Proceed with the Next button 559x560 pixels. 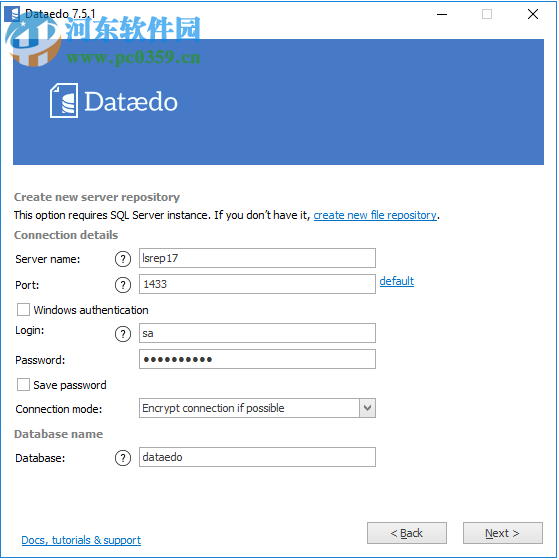click(x=503, y=533)
